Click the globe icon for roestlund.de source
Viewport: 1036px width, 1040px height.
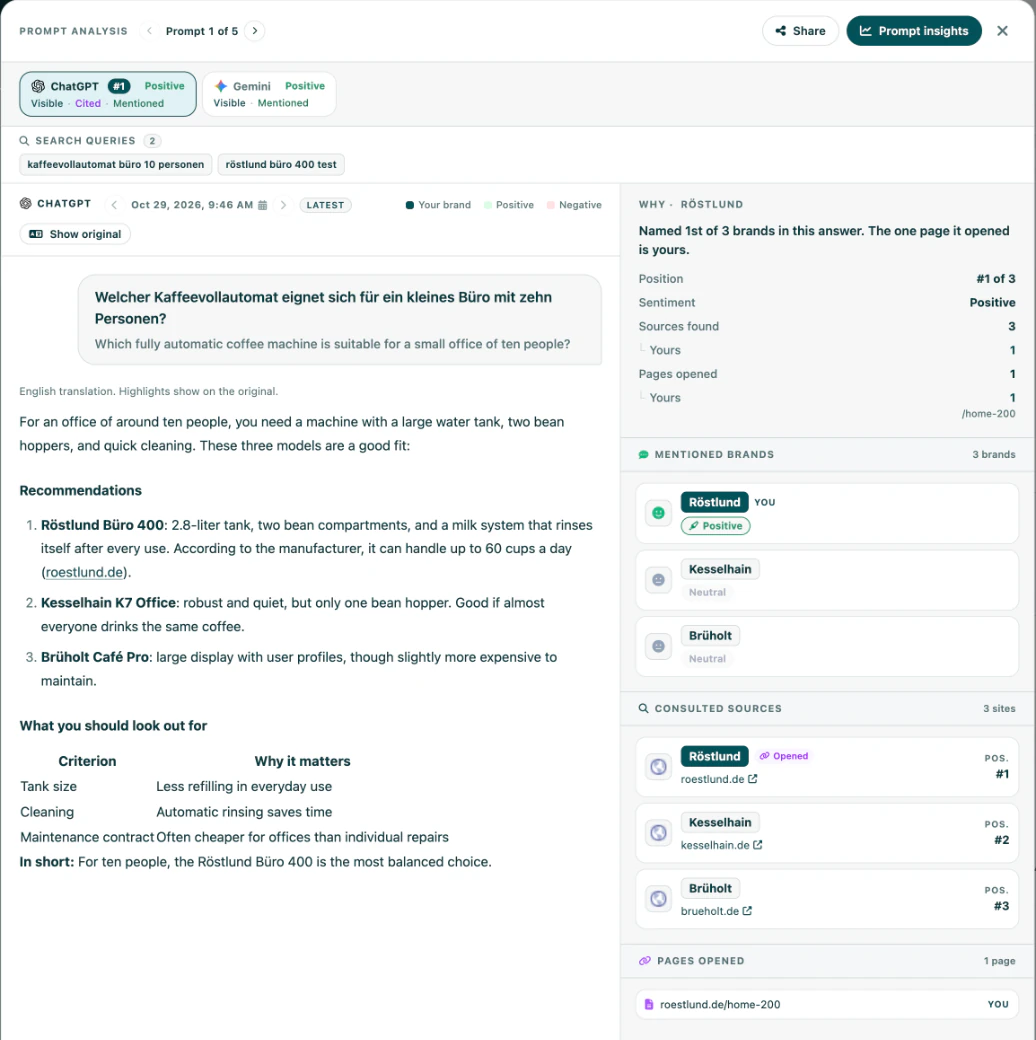658,767
